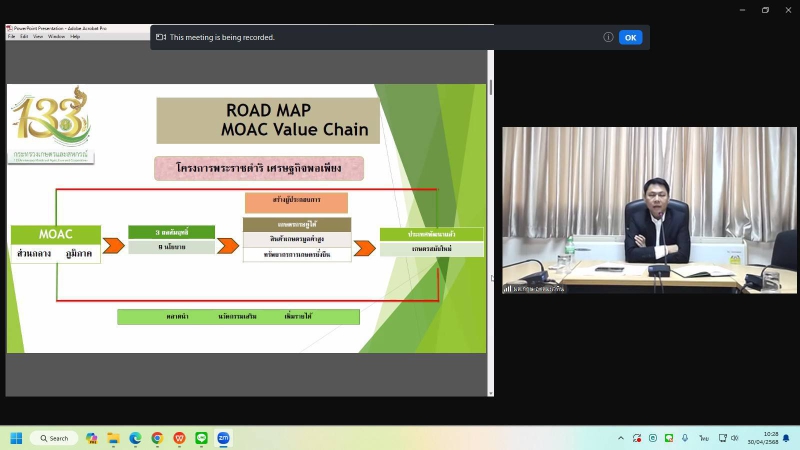This screenshot has height=450, width=800.
Task: Open the Help menu in Acrobat
Action: pyautogui.click(x=75, y=36)
